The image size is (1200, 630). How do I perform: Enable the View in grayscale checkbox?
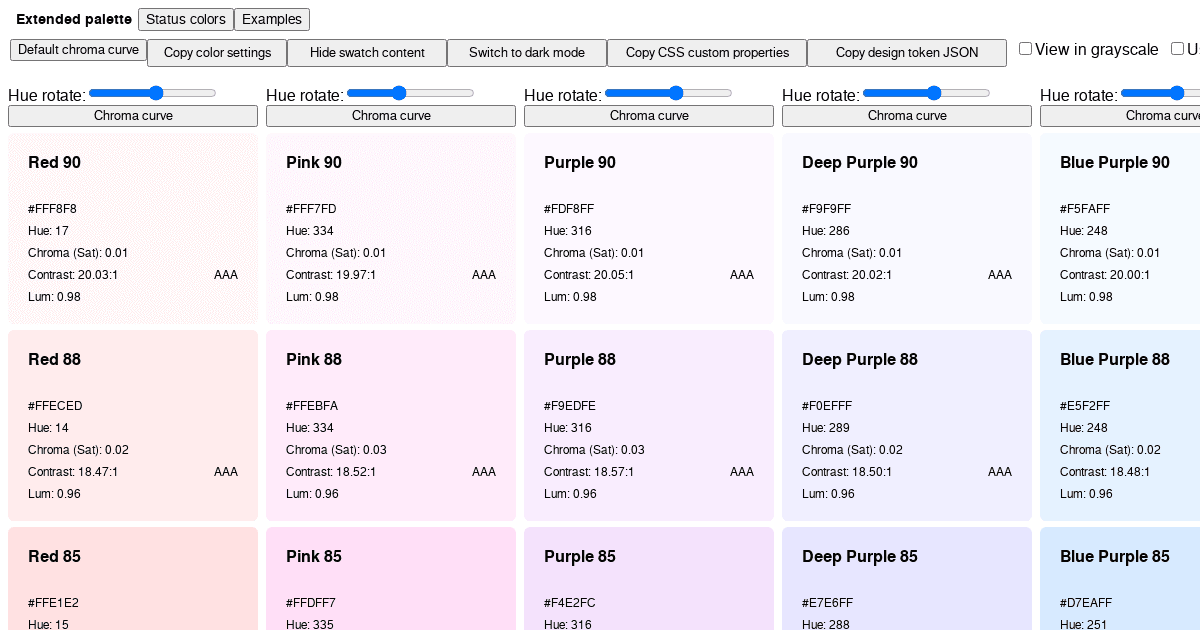[1025, 47]
